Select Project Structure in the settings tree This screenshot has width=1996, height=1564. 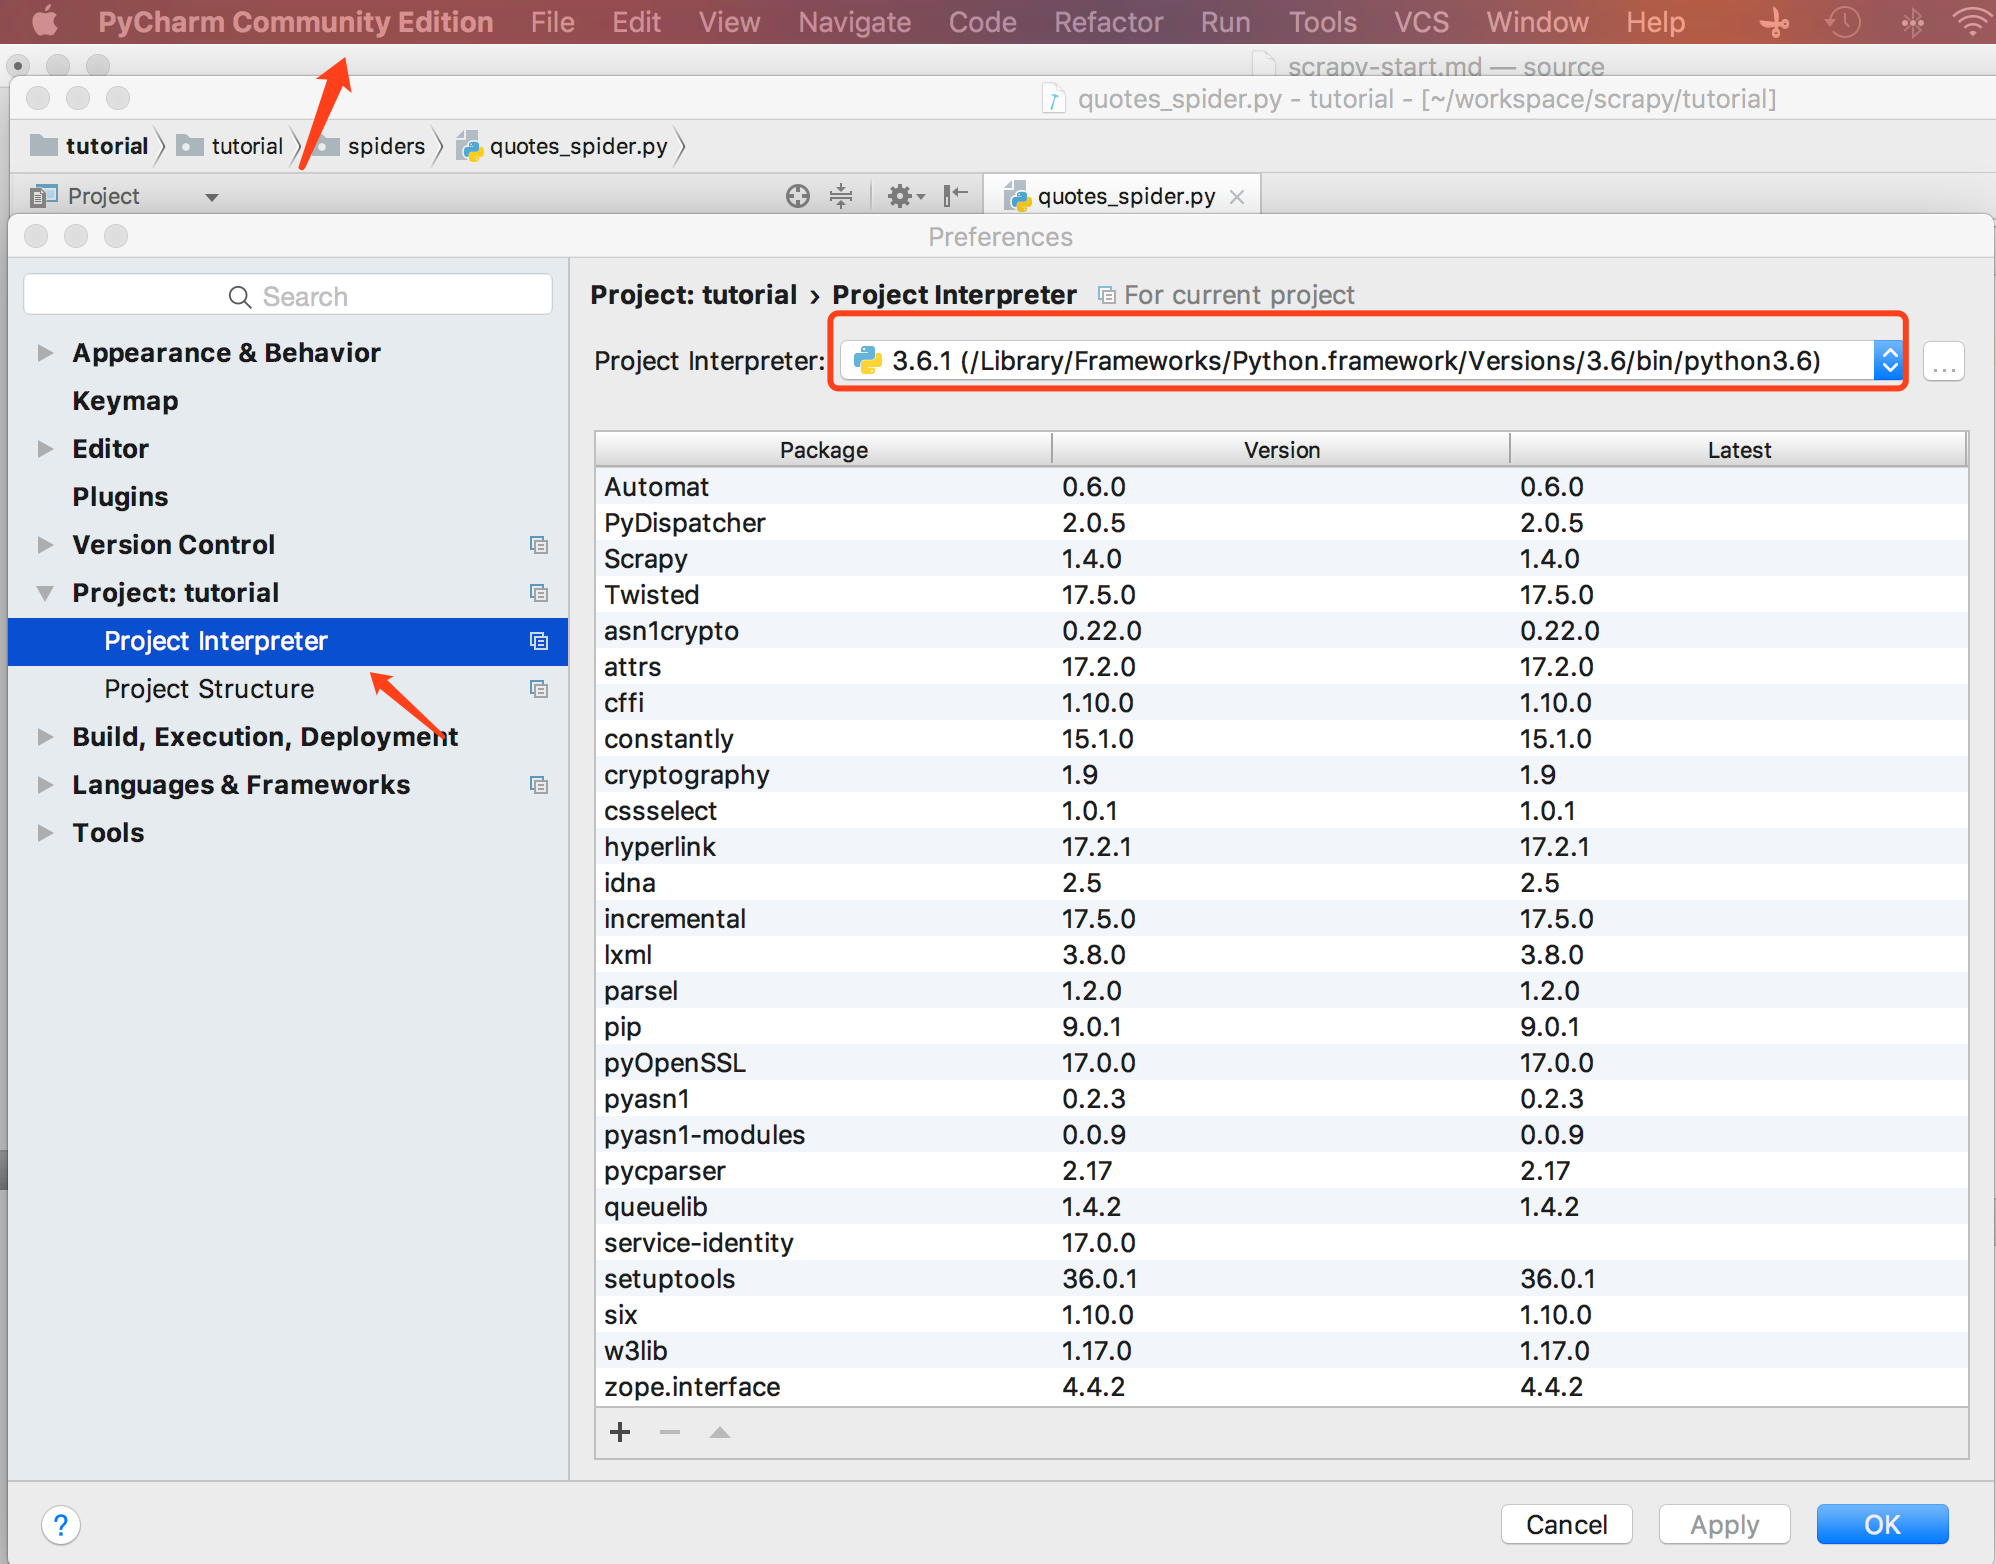209,689
